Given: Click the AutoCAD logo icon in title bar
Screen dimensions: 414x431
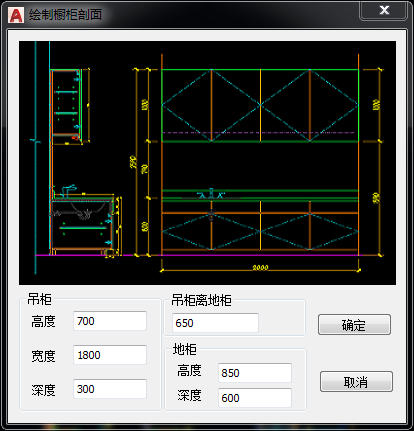Looking at the screenshot, I should (16, 15).
